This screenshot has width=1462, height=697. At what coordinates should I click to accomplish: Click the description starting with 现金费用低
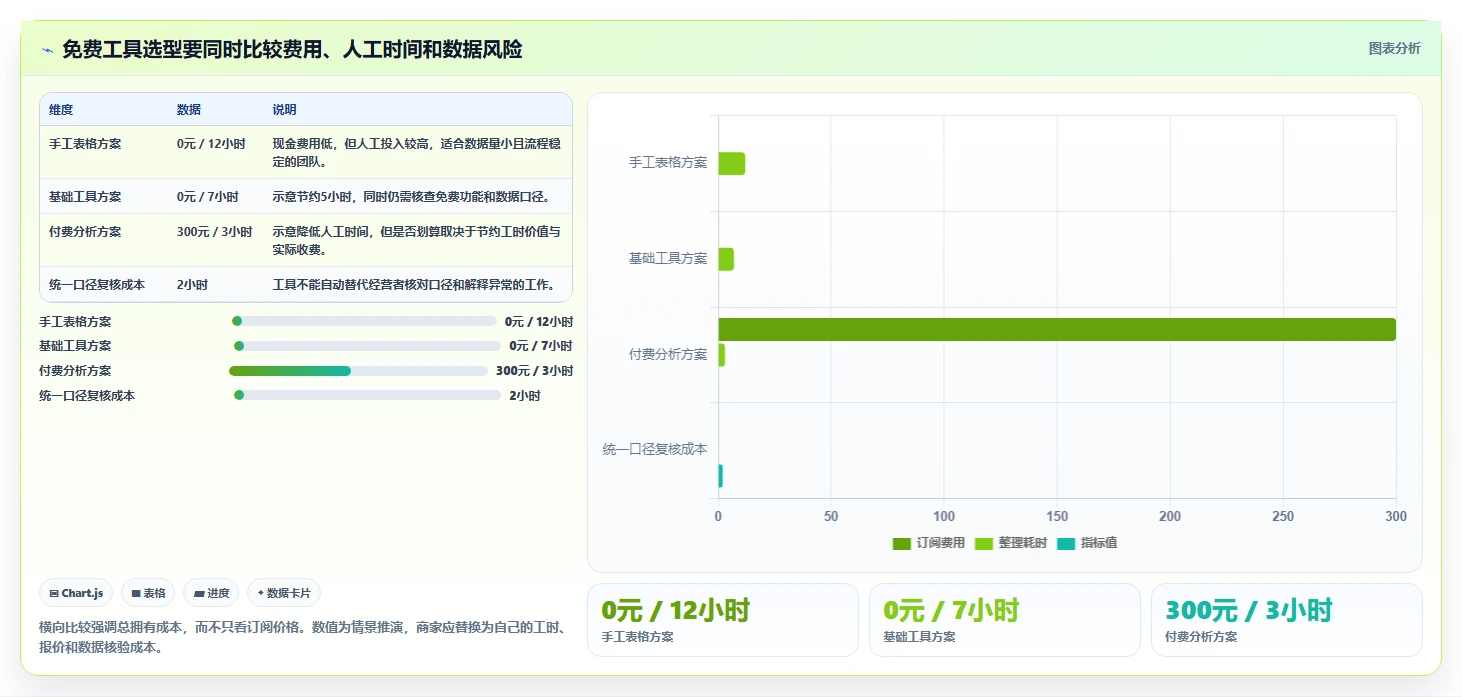click(x=416, y=152)
